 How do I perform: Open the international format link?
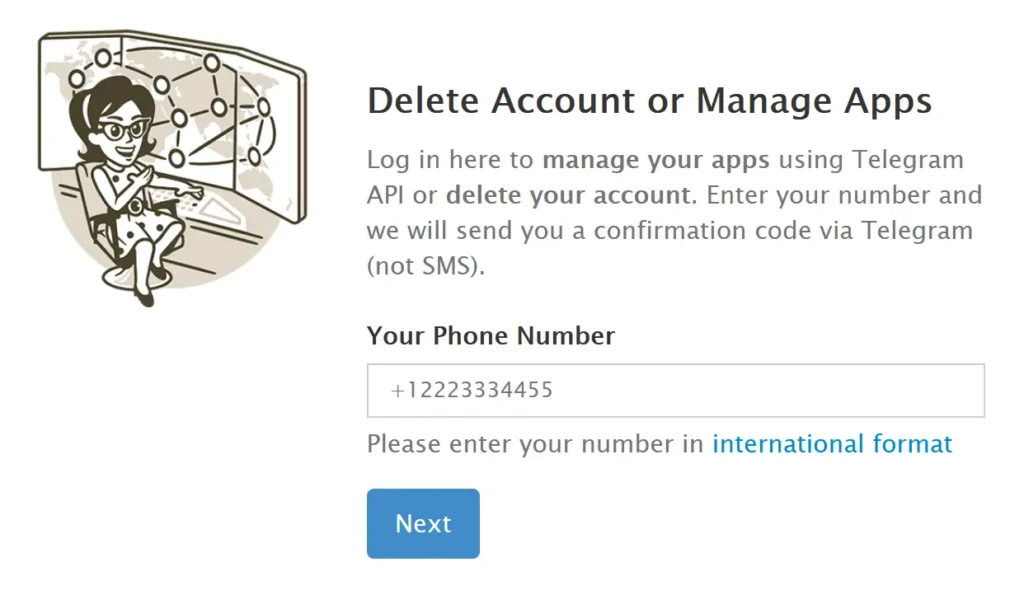[x=832, y=443]
